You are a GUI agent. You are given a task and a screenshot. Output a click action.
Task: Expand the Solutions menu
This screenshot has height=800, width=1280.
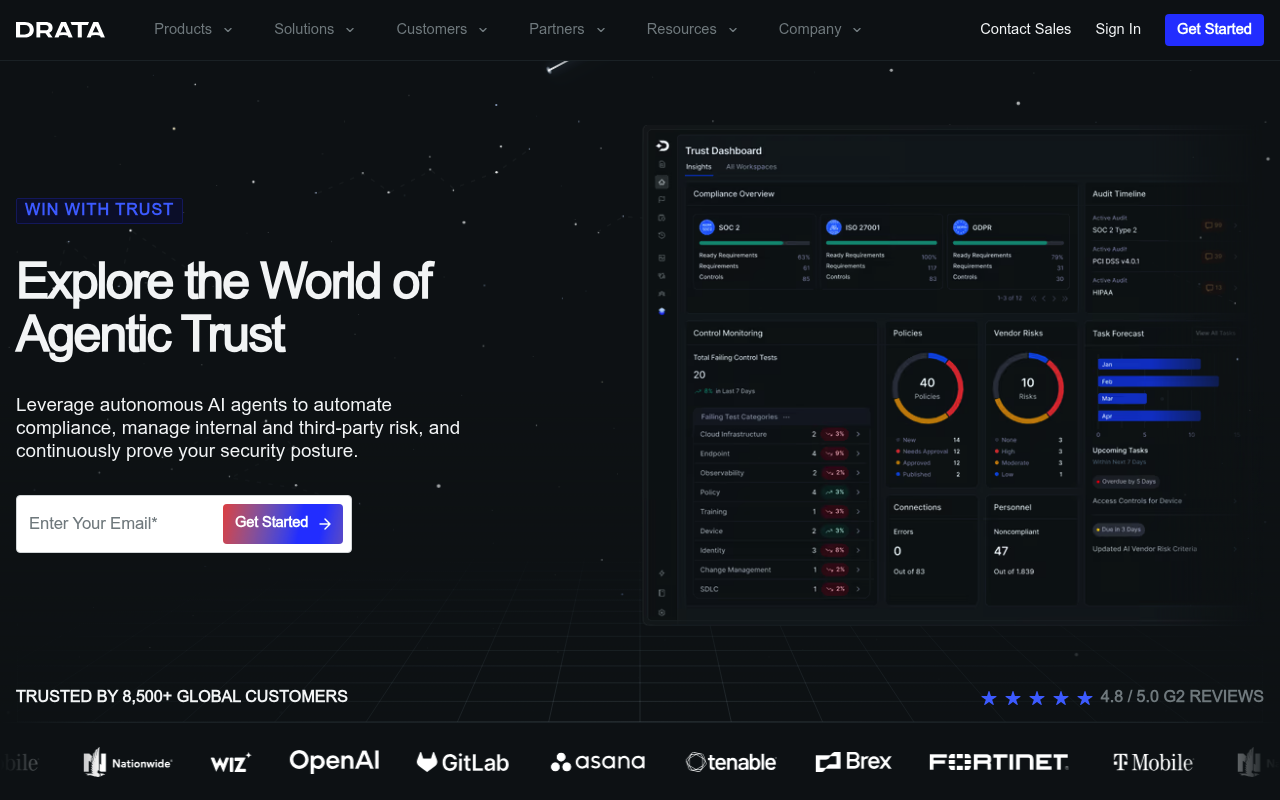click(x=314, y=29)
